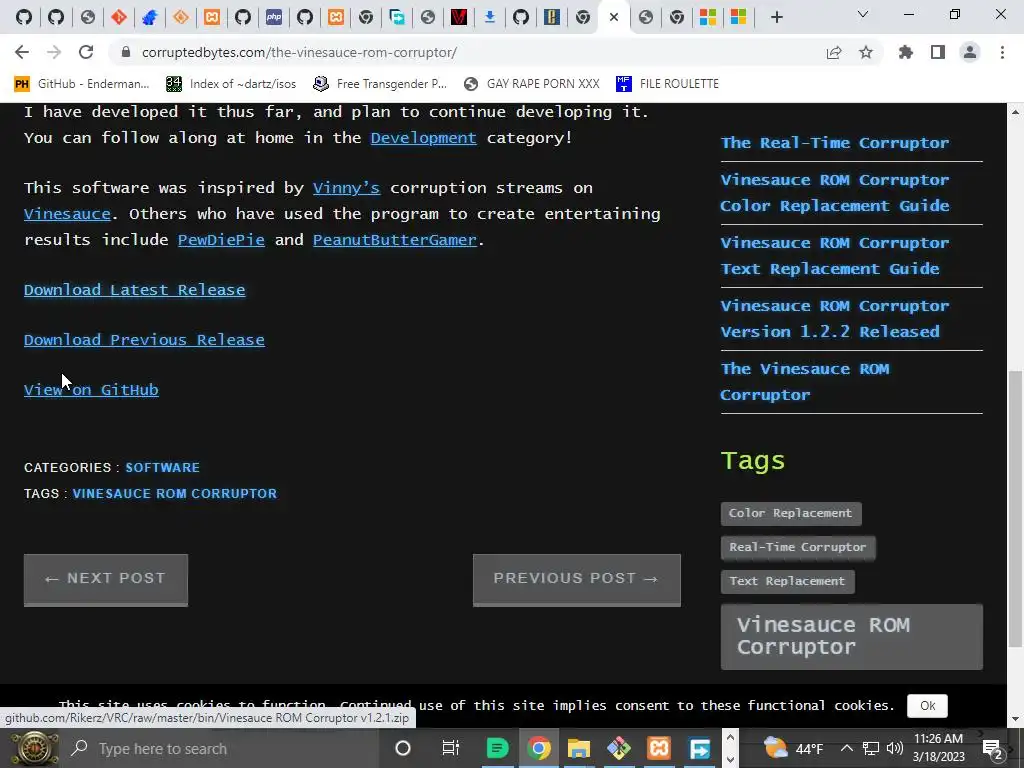The image size is (1024, 768).
Task: Select the Color Replacement tag
Action: (791, 513)
